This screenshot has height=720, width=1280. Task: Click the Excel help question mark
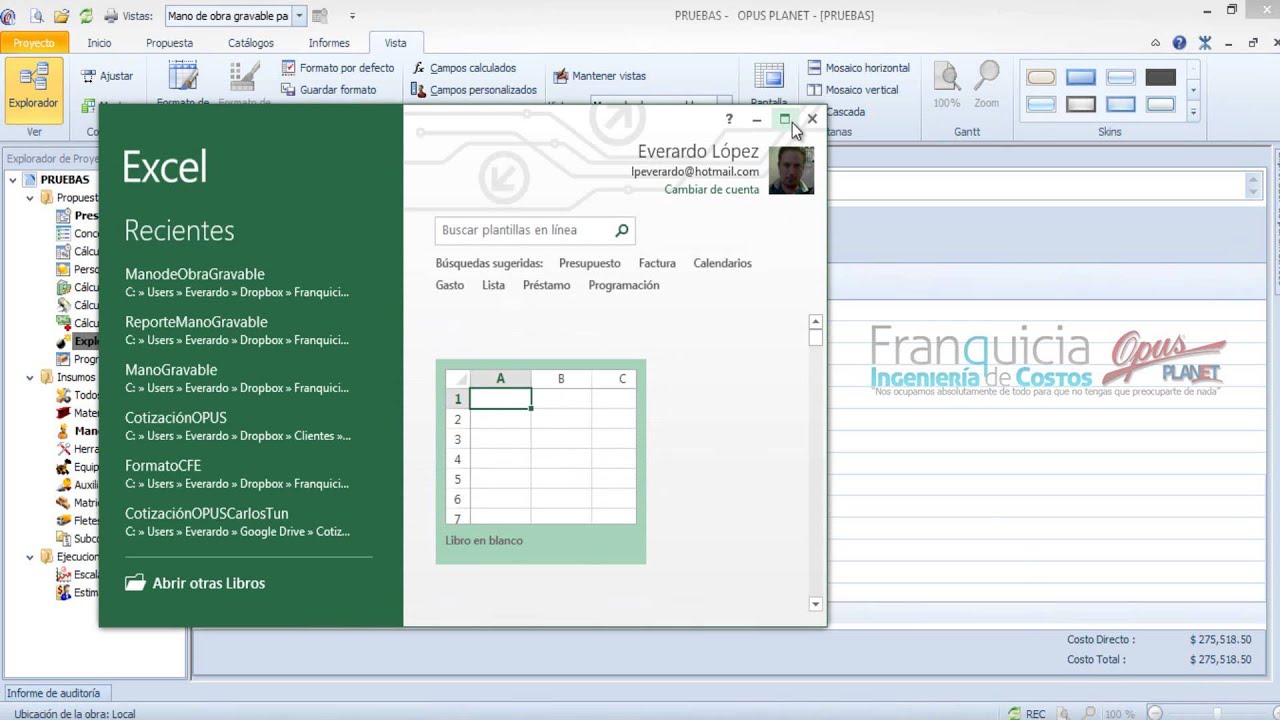729,119
